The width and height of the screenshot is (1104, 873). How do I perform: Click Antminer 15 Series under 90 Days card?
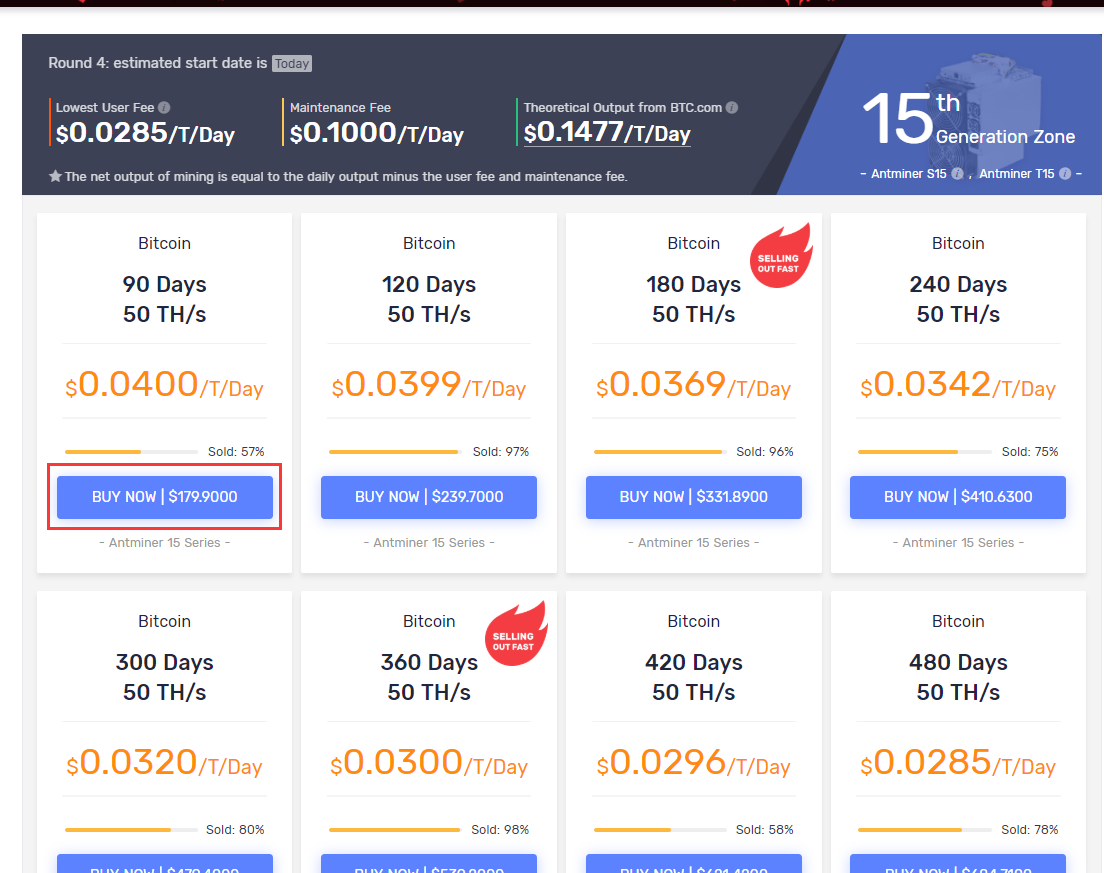click(164, 543)
